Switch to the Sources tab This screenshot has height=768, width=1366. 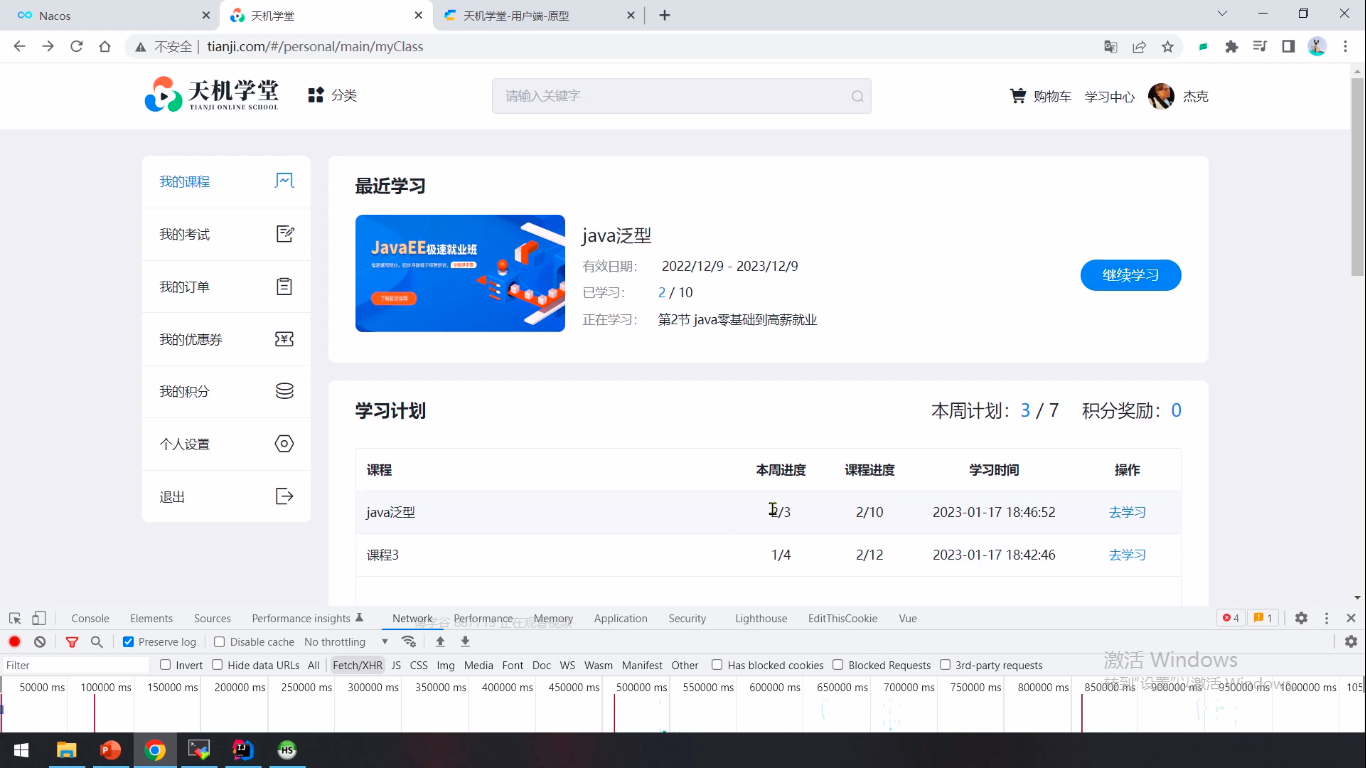point(212,618)
